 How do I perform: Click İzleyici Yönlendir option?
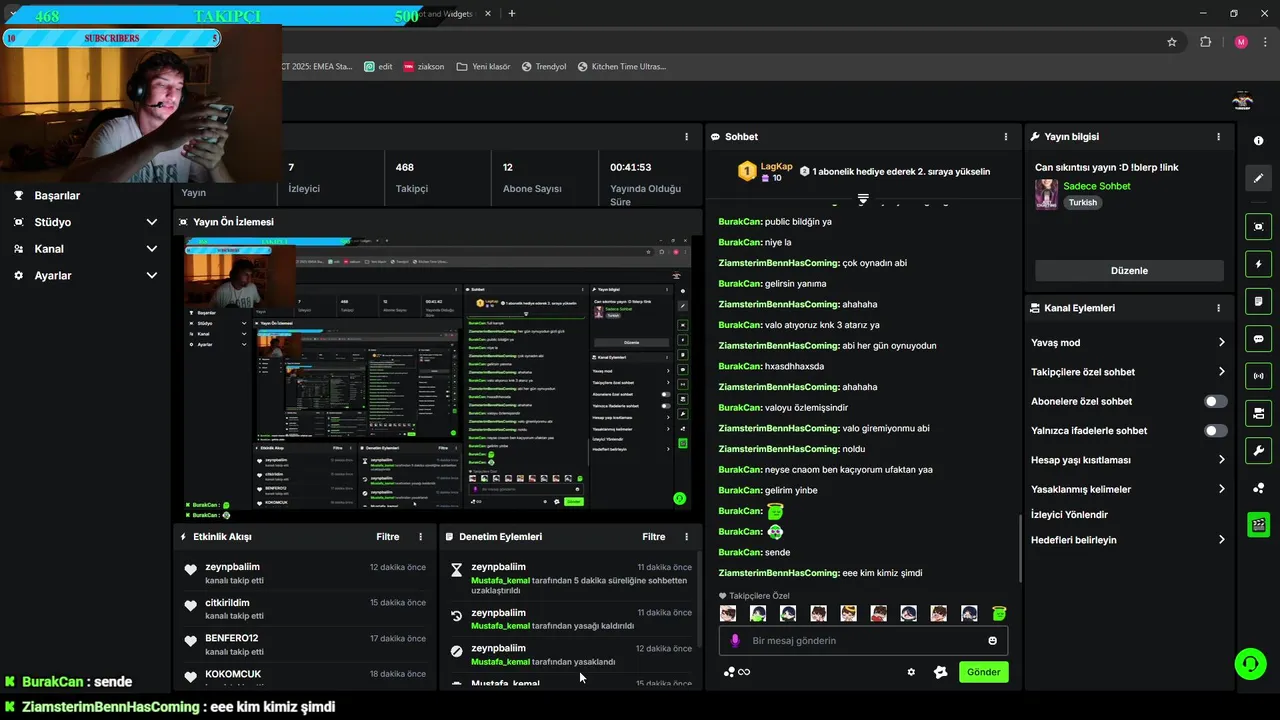point(1069,515)
